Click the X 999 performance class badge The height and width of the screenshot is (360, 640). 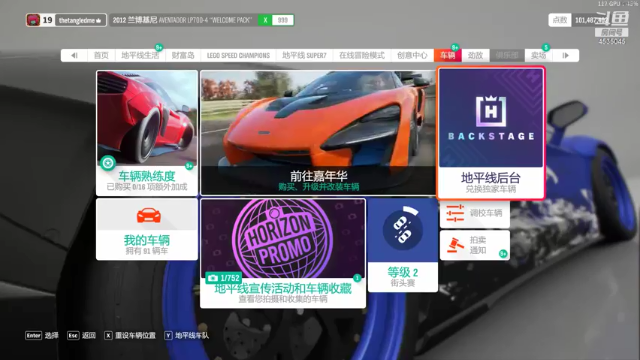(276, 20)
